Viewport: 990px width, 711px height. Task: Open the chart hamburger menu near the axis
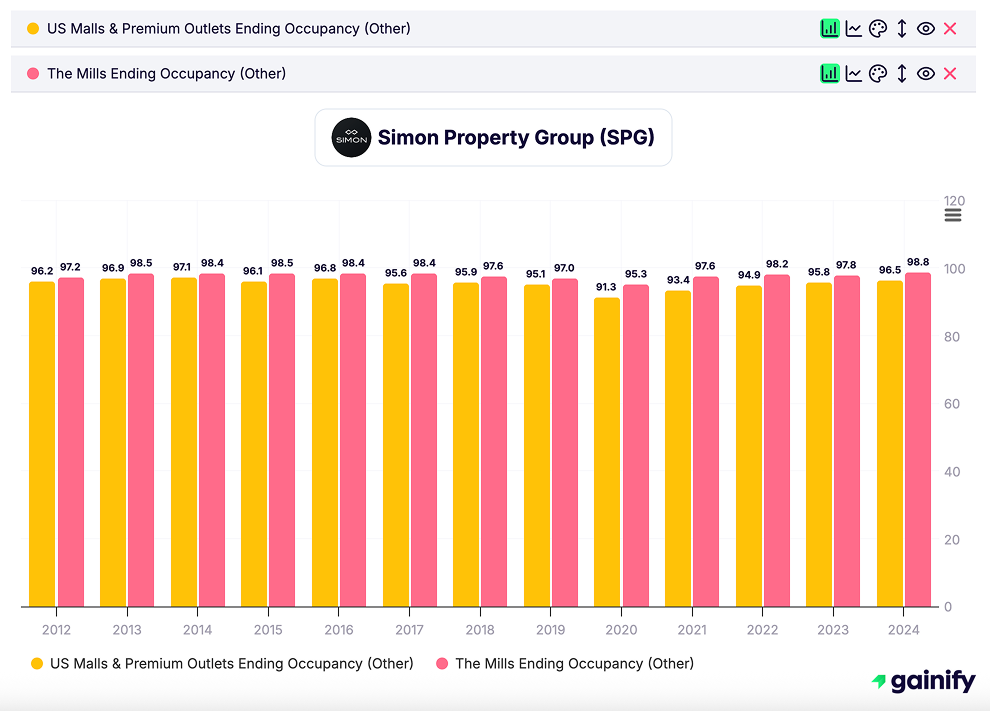coord(952,213)
